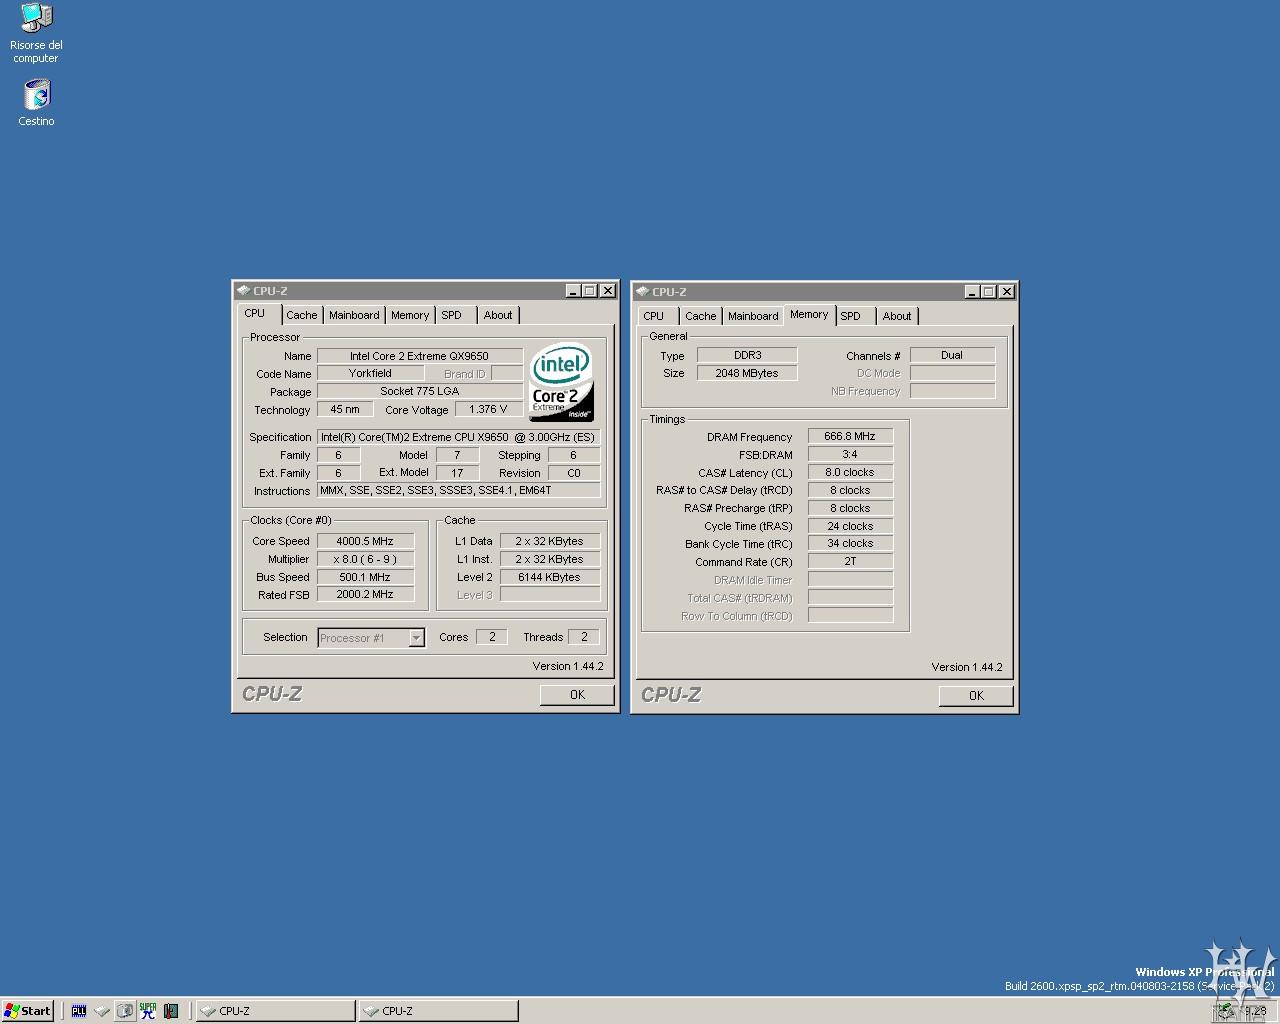Screen dimensions: 1280x1024
Task: Click the network tray icon near clock
Action: coord(1225,1011)
